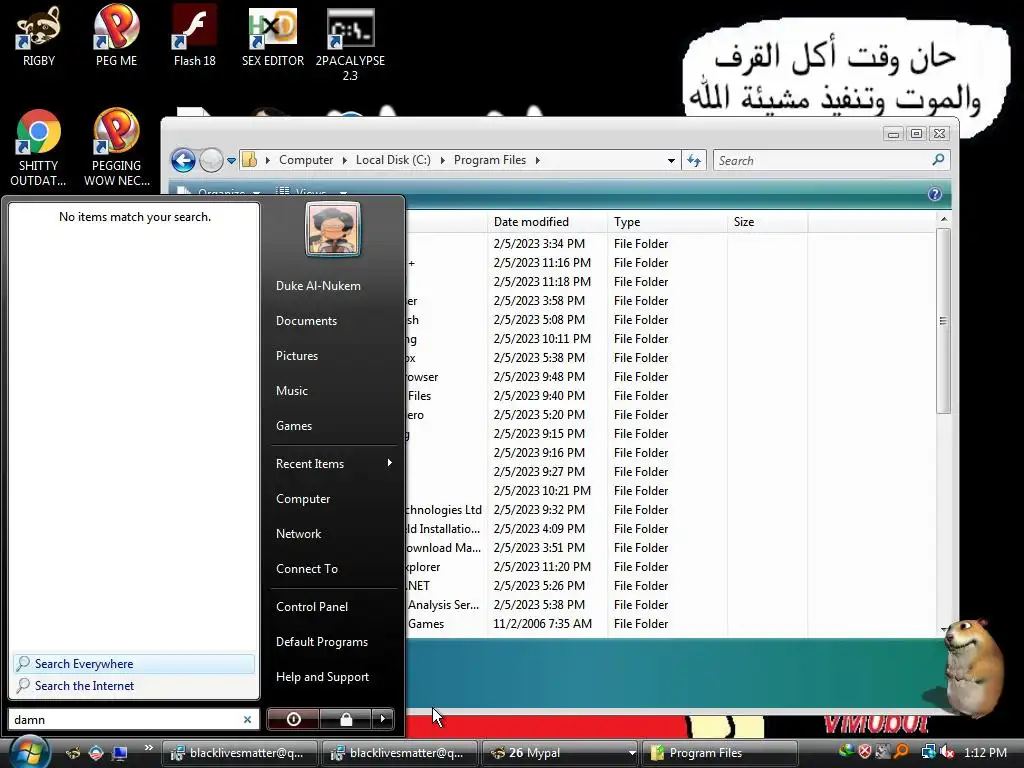Switch to first blacklivesmatter@q... taskbar button

240,753
